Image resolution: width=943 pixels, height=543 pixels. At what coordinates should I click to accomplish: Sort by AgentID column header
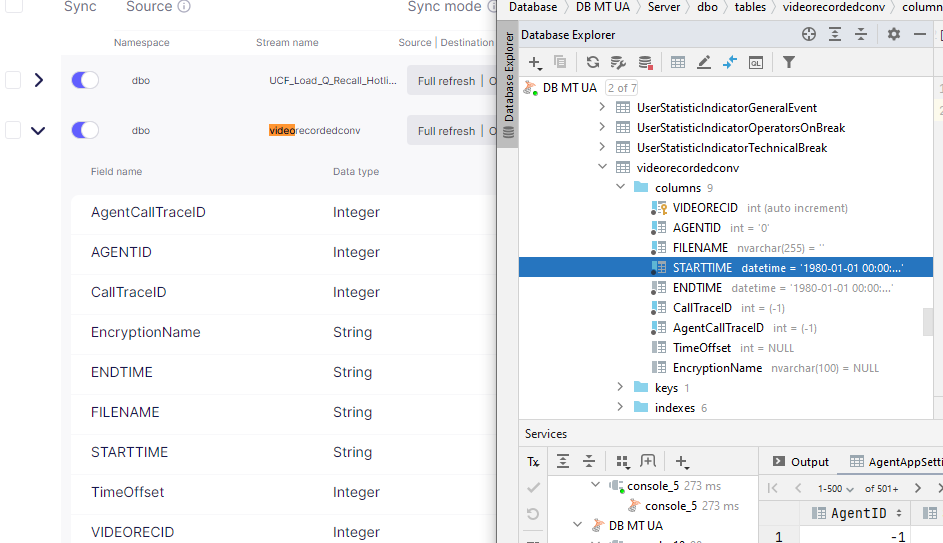pos(857,513)
